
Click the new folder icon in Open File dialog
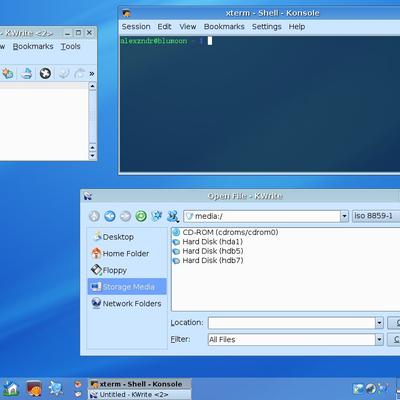click(157, 216)
